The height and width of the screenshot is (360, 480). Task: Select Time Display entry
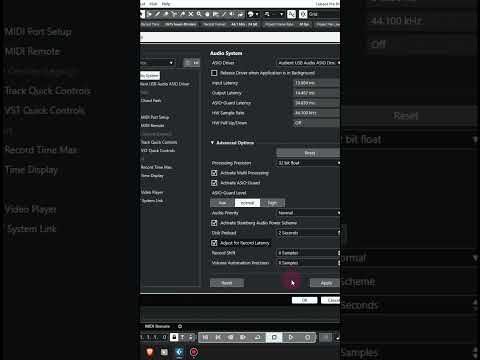pyautogui.click(x=152, y=175)
